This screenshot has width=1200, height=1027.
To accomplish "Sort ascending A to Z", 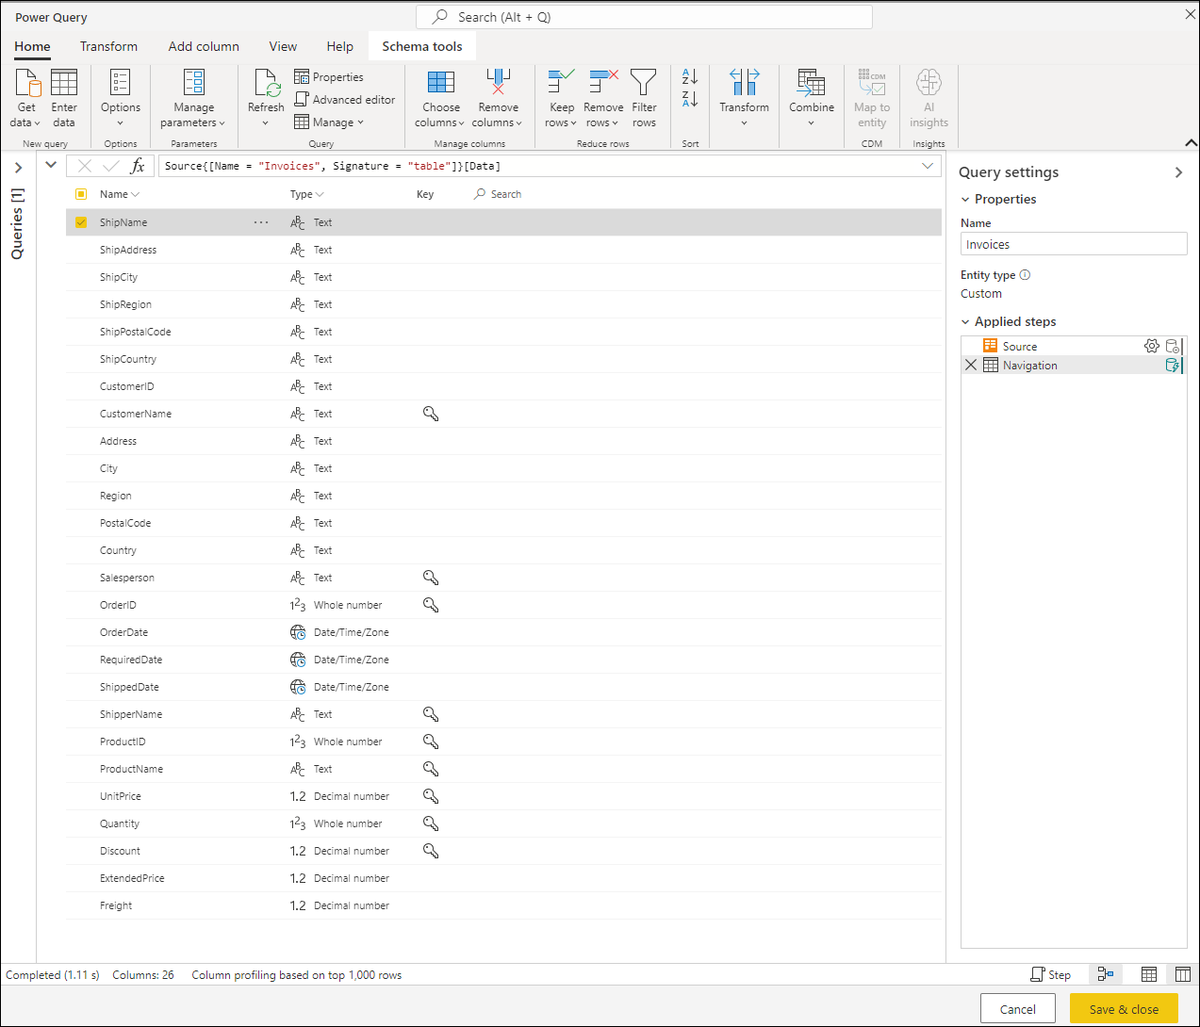I will (690, 77).
